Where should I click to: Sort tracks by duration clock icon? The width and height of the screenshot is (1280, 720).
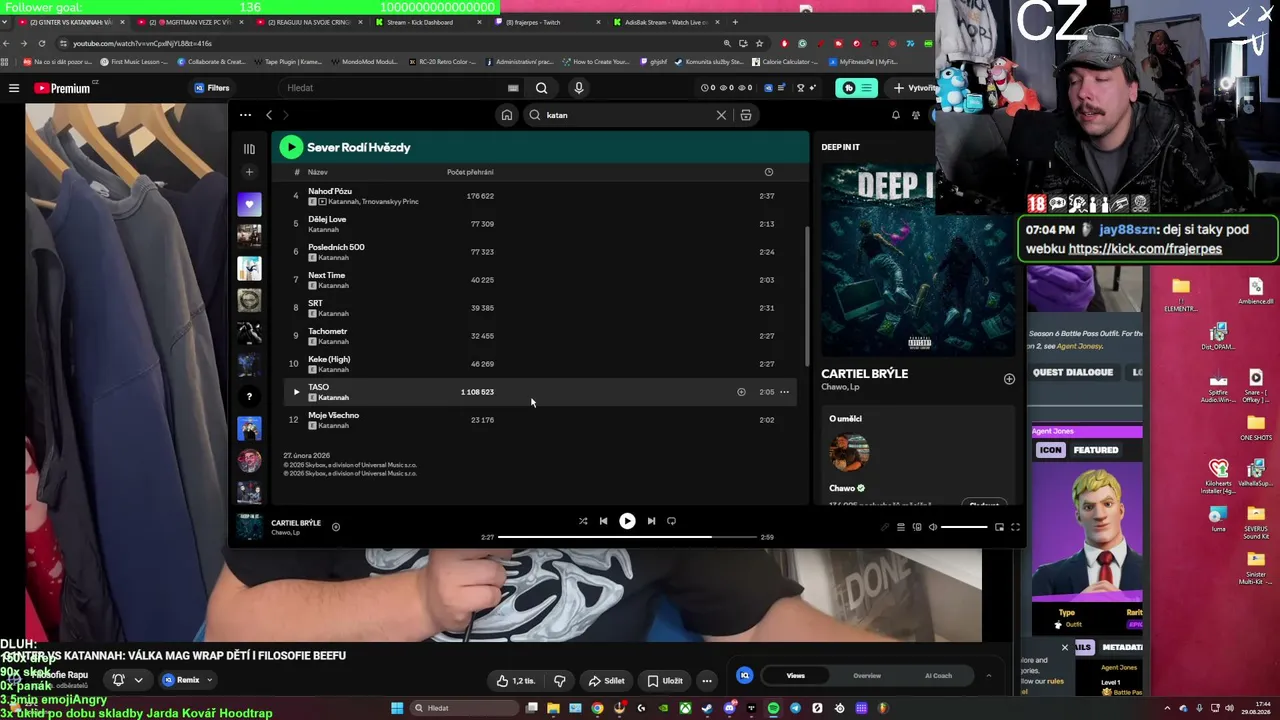(769, 172)
